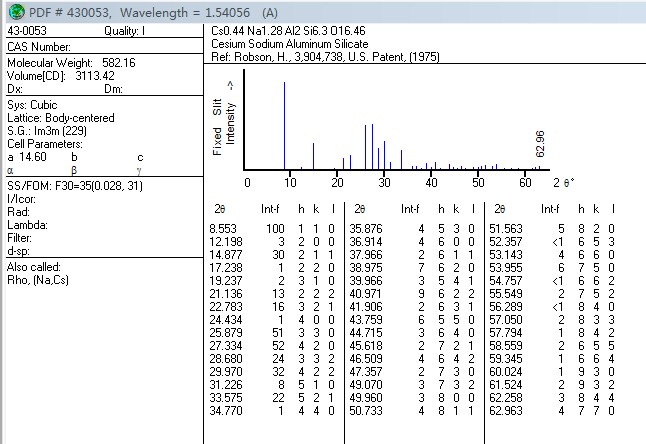Click 2θ value 14.877

pos(226,255)
